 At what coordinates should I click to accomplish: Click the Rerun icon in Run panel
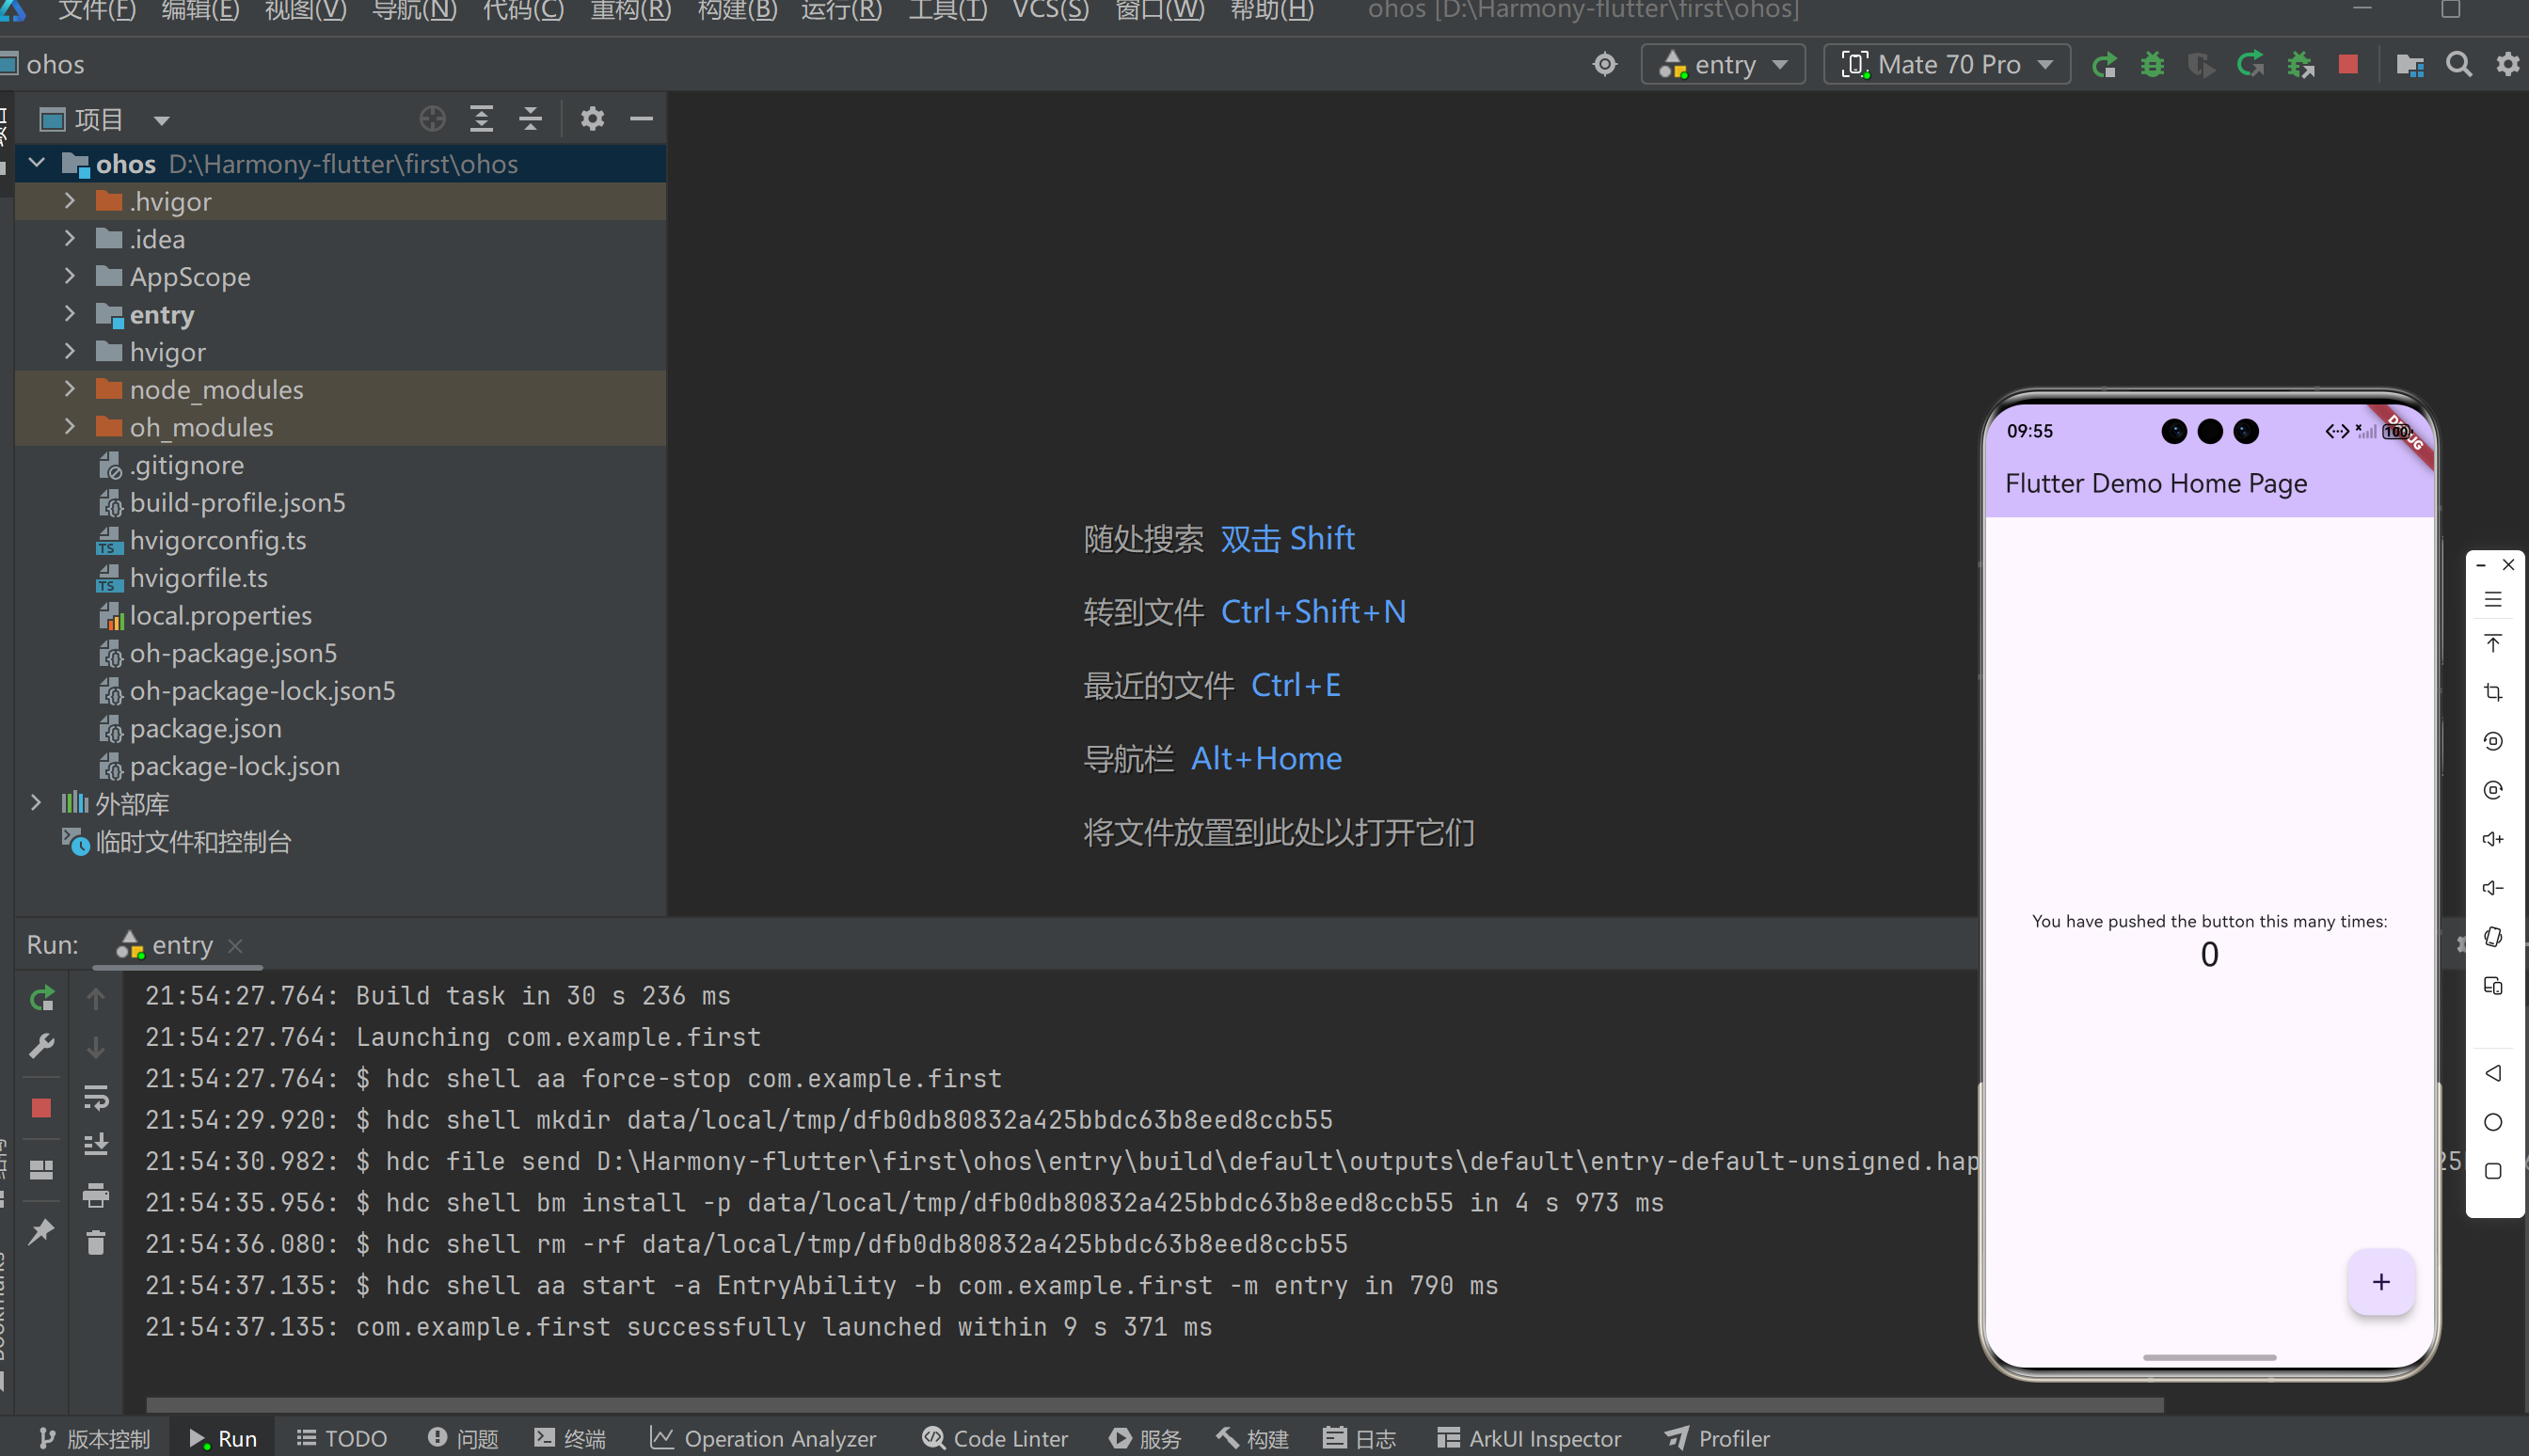click(x=41, y=998)
